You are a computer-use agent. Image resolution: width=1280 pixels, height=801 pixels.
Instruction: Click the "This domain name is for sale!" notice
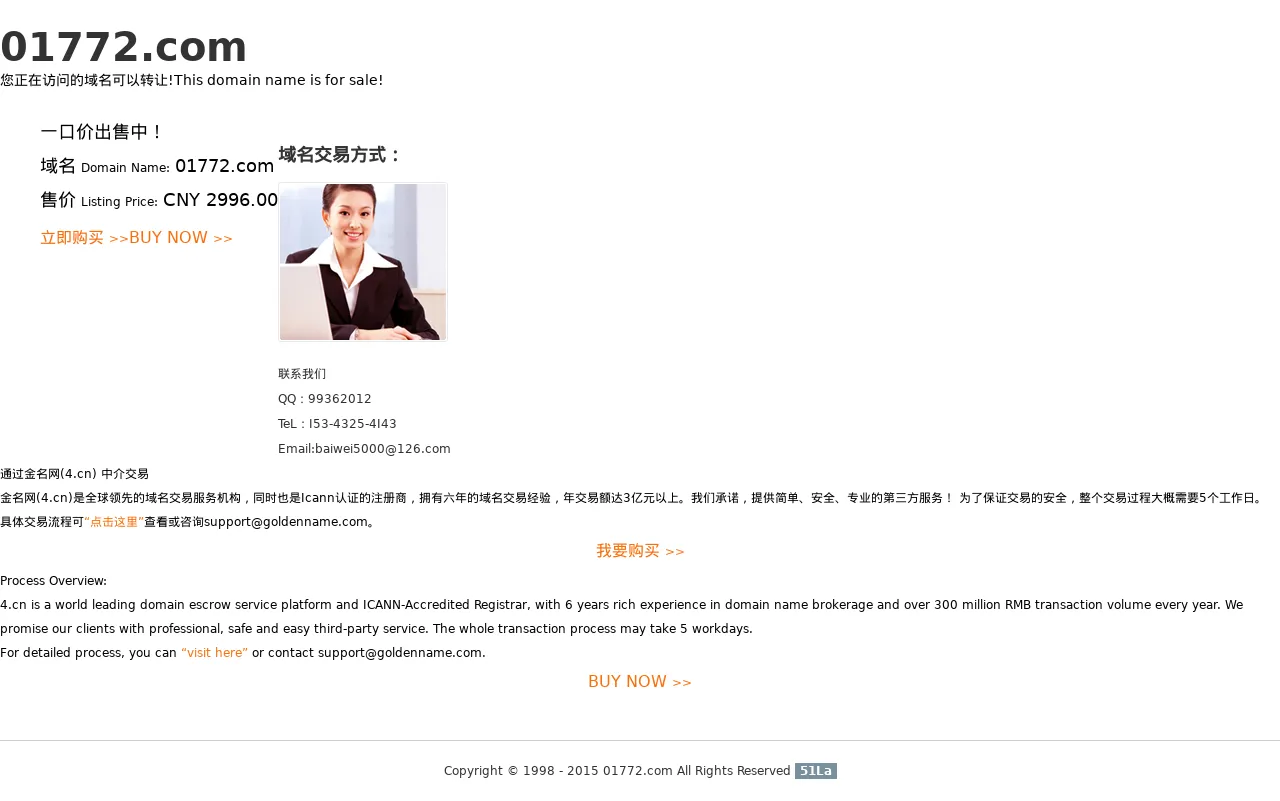tap(278, 80)
